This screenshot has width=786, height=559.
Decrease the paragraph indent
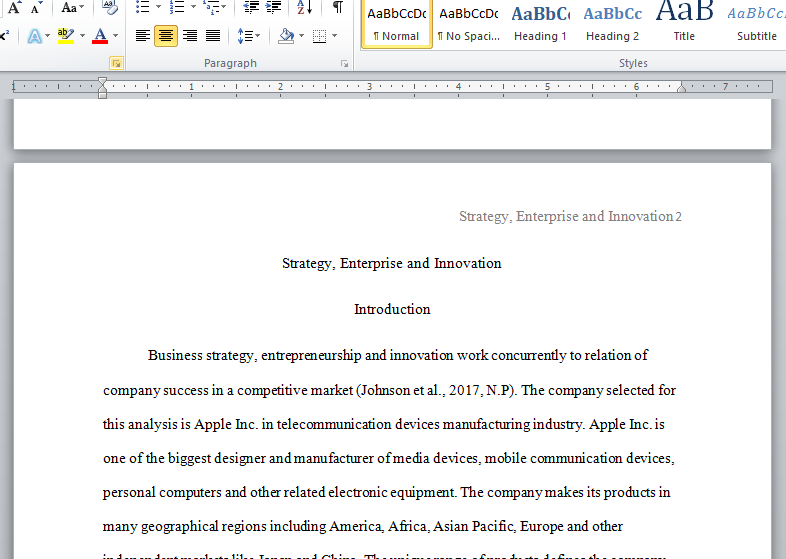(251, 7)
